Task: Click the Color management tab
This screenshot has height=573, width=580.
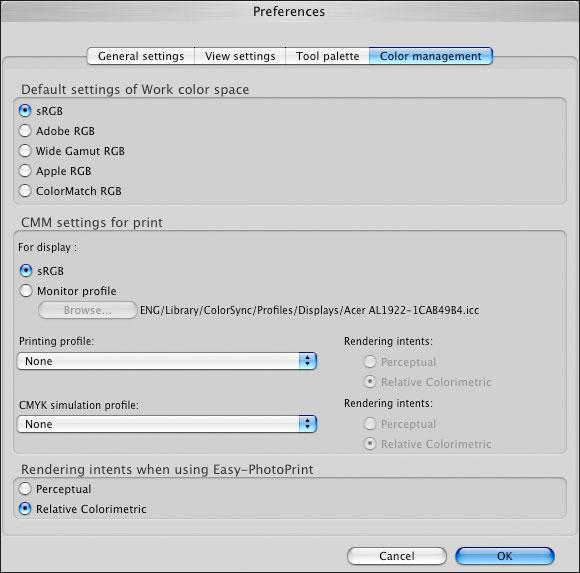Action: (431, 56)
